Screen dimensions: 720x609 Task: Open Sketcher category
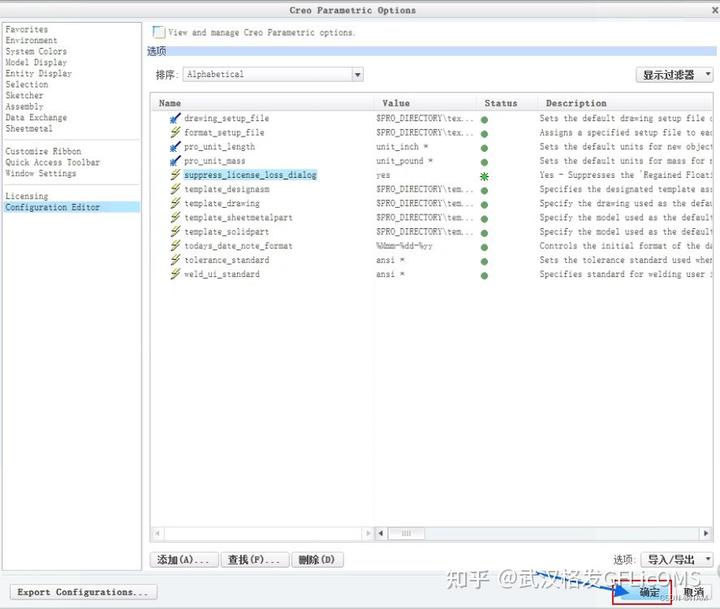(x=24, y=96)
